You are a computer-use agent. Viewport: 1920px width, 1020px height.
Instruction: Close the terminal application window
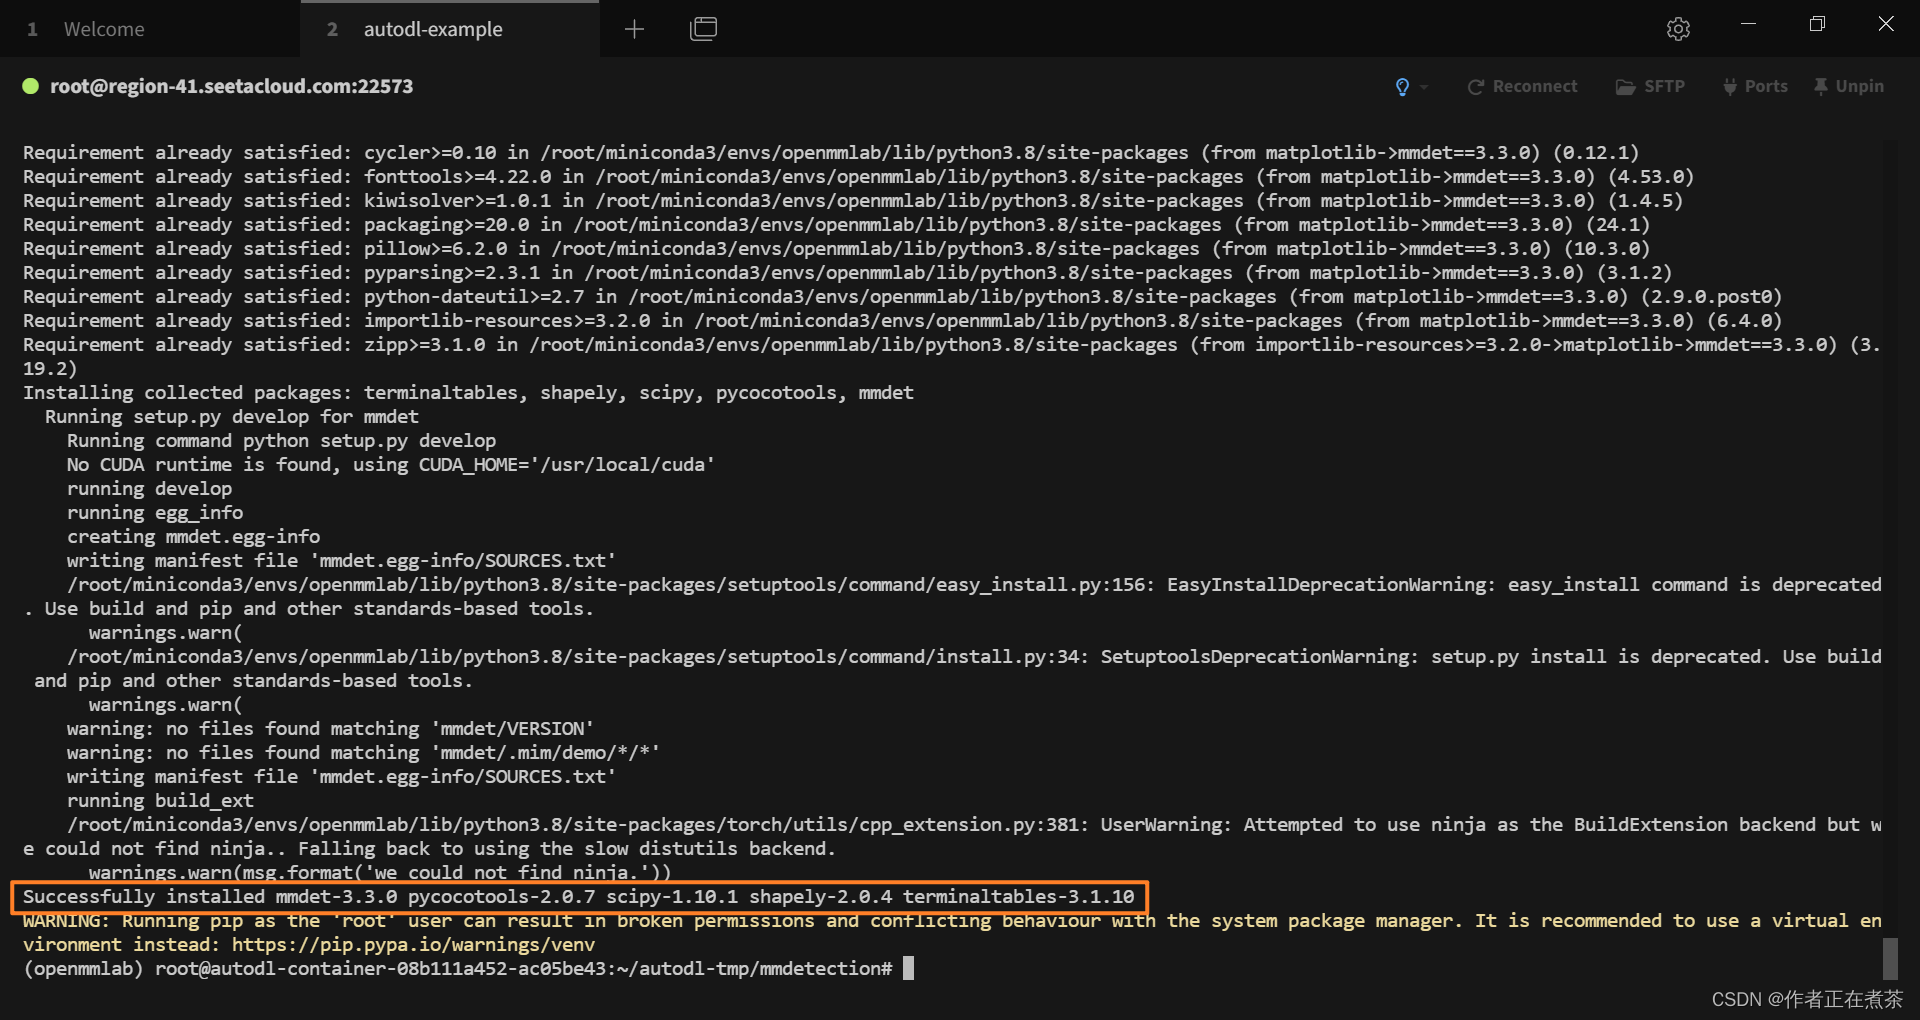tap(1886, 24)
